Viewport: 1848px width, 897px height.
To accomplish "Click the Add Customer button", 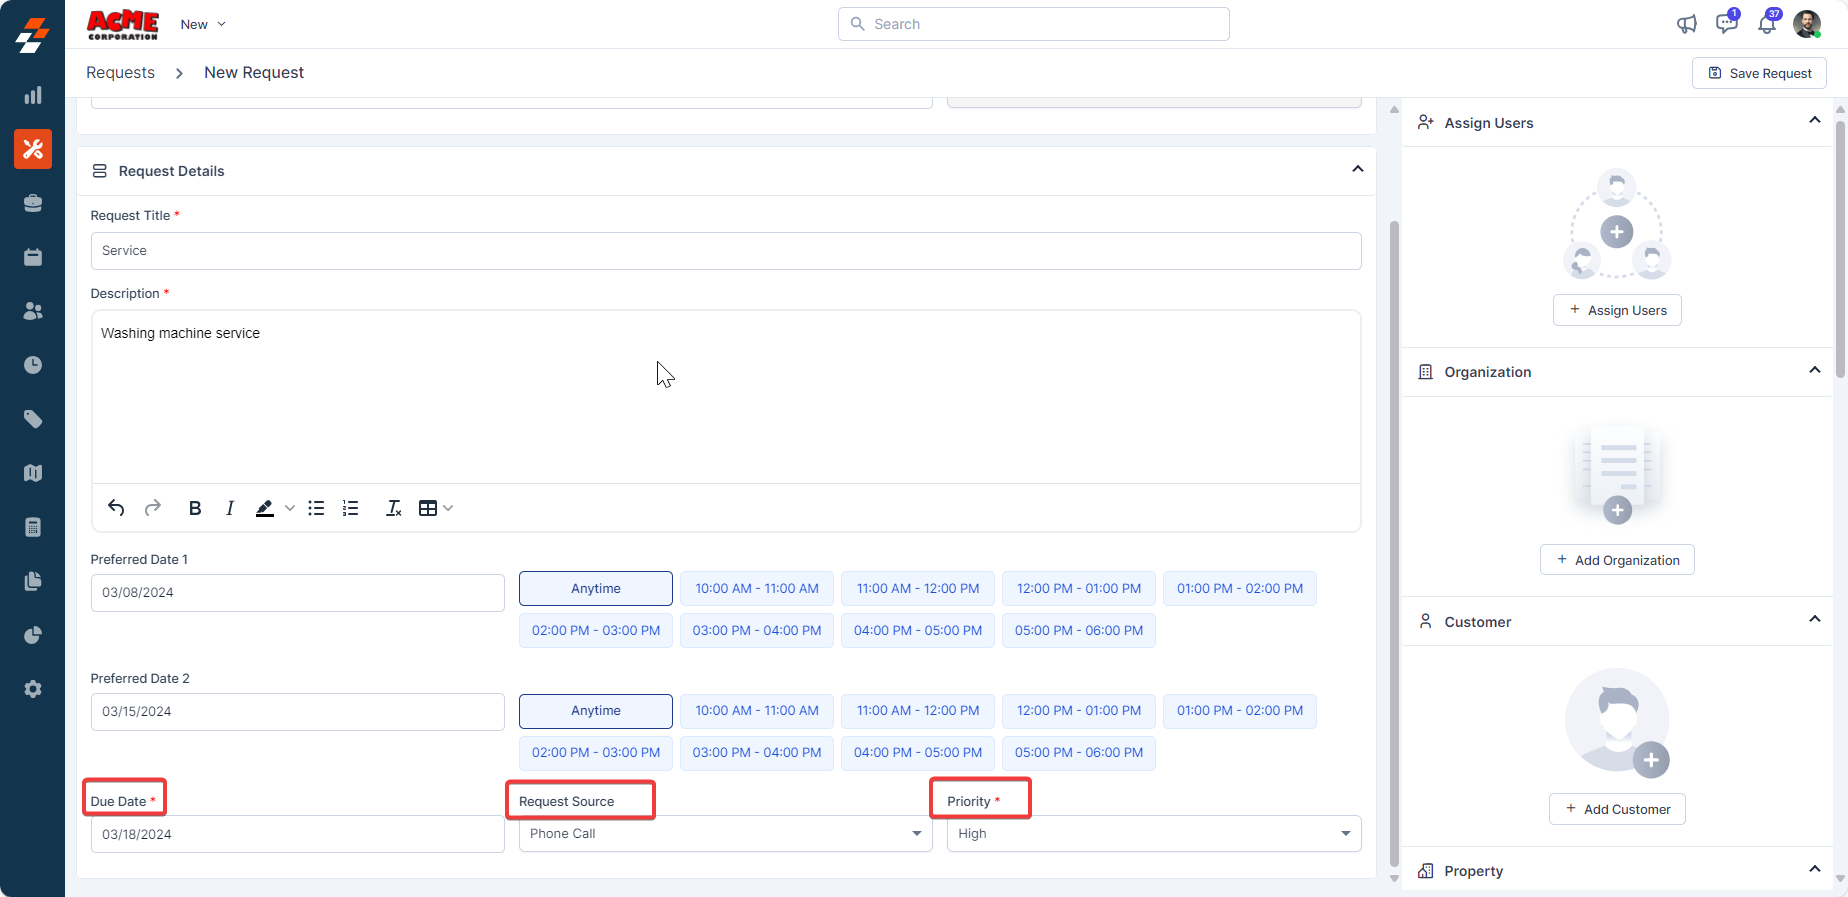I will click(1617, 809).
